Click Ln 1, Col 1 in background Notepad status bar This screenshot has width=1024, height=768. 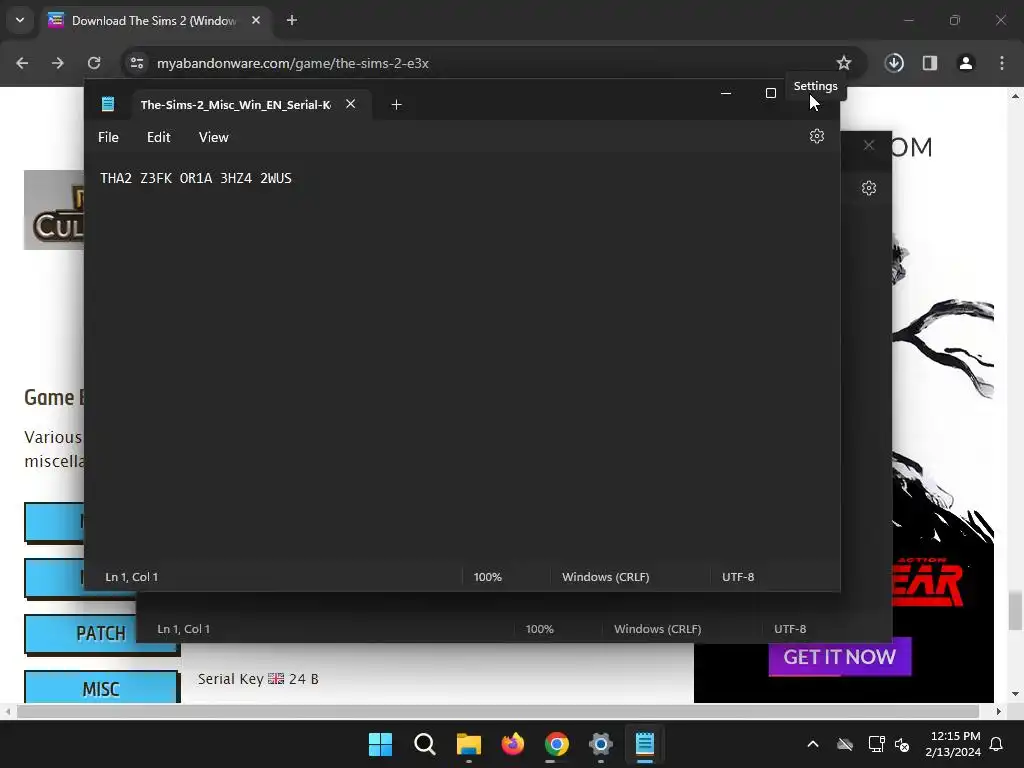(x=184, y=629)
